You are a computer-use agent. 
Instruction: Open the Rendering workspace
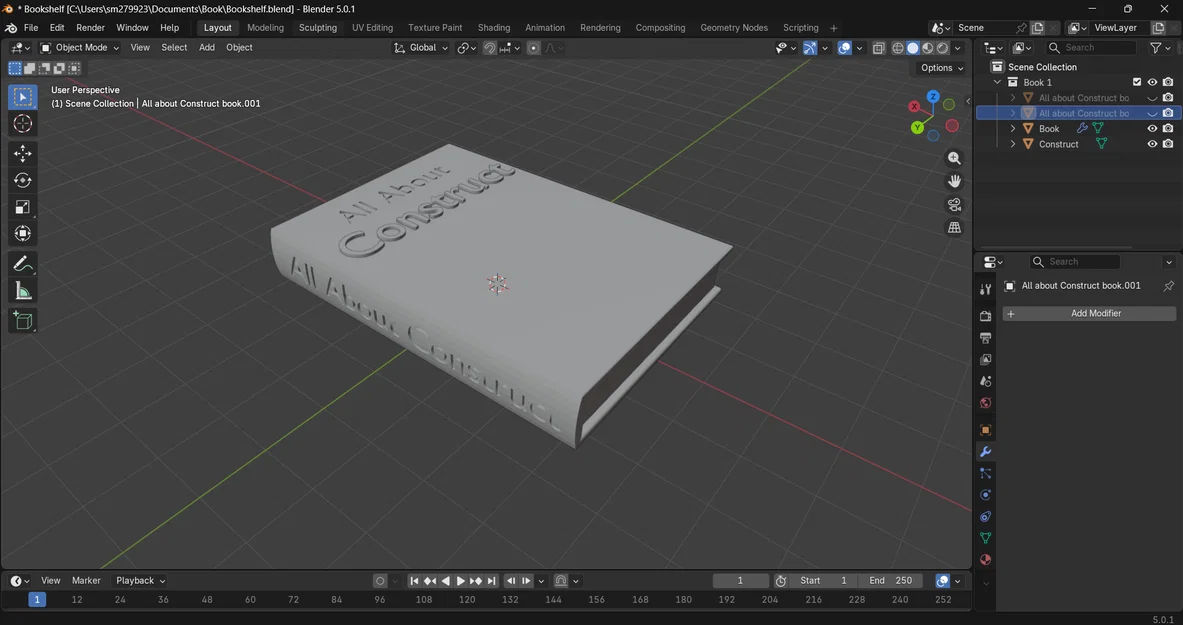coord(600,27)
